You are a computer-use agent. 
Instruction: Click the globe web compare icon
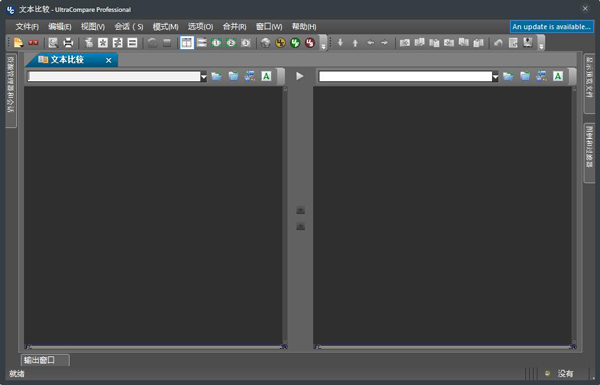tap(265, 42)
